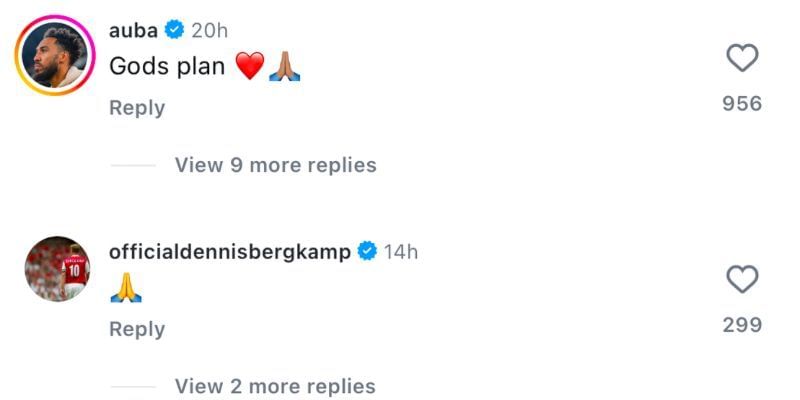Reply to officialdennisbergkamp's comment

click(x=137, y=328)
